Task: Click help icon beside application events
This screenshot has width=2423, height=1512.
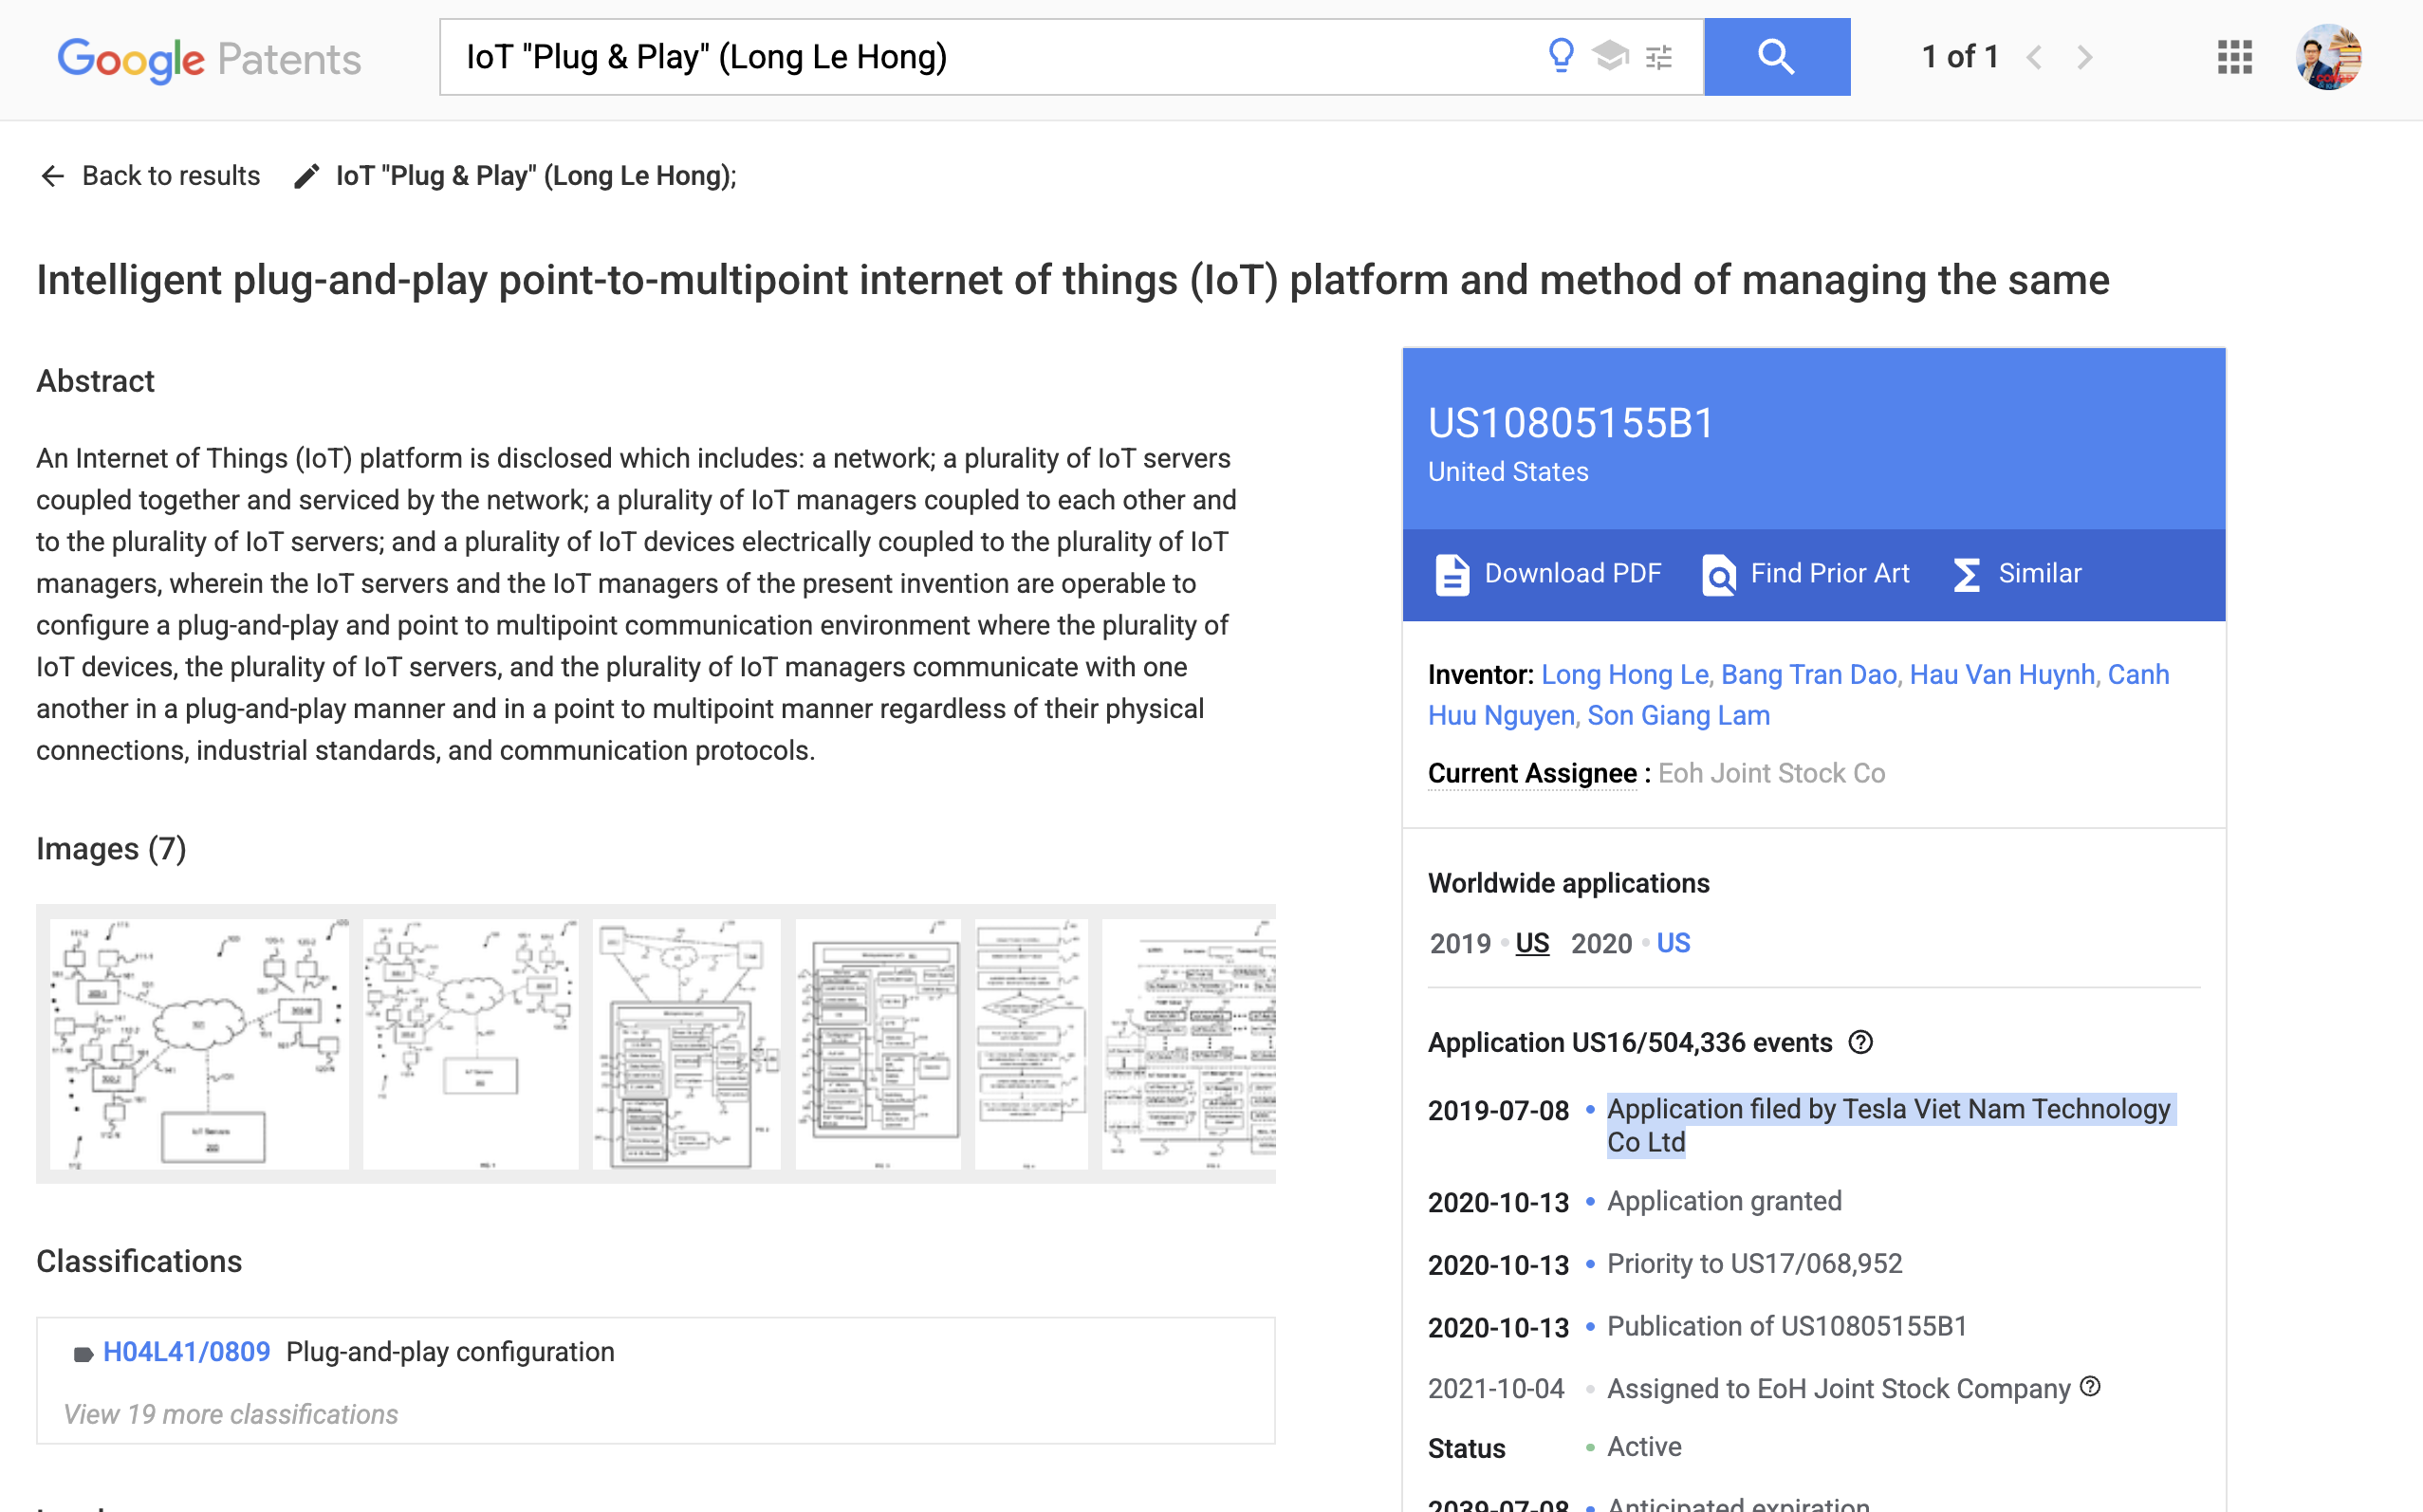Action: tap(1860, 1042)
